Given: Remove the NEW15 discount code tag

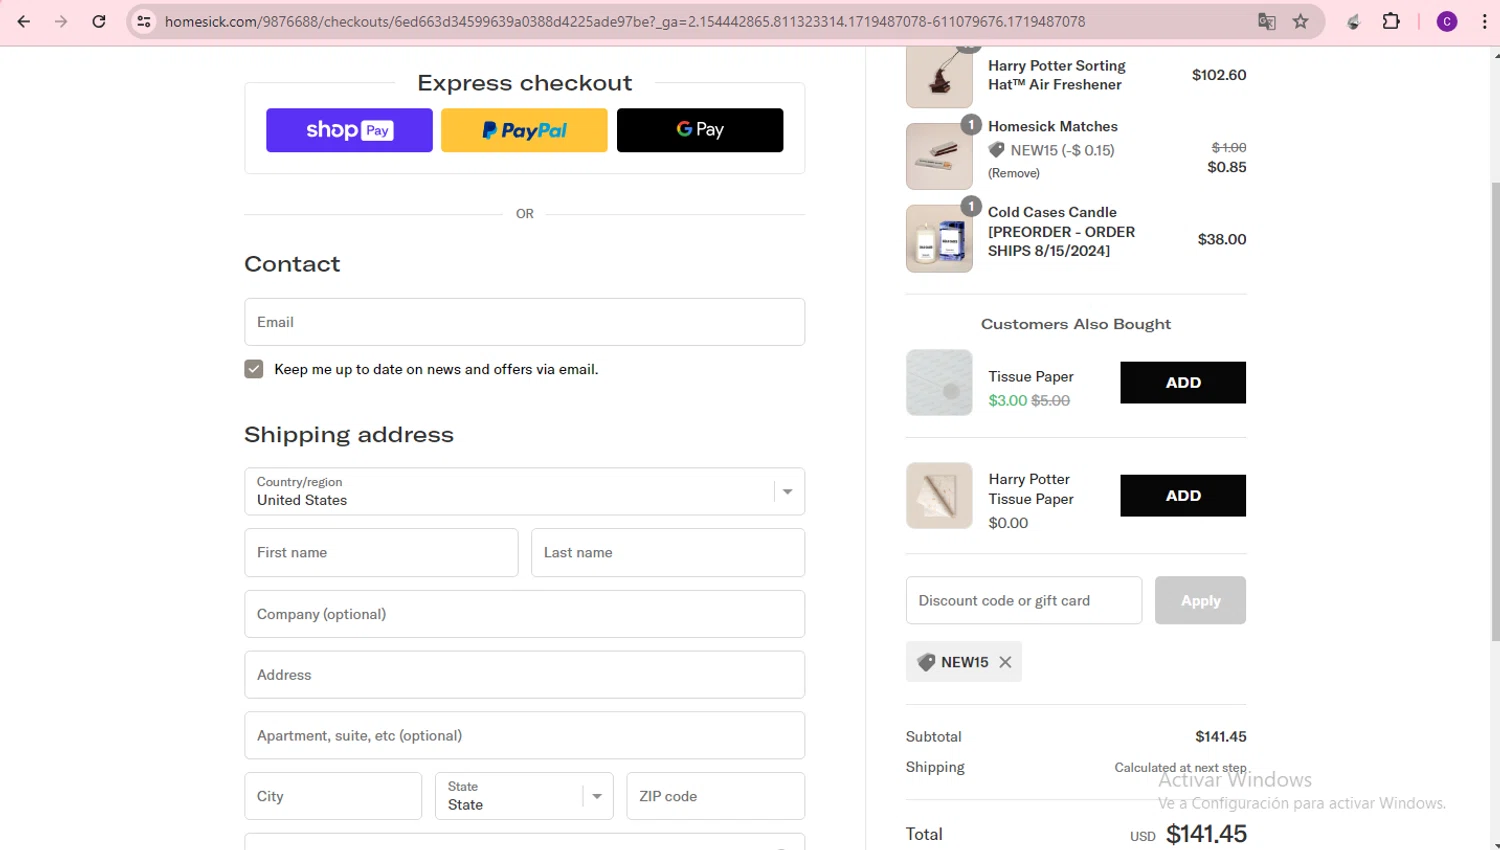Looking at the screenshot, I should (1005, 662).
